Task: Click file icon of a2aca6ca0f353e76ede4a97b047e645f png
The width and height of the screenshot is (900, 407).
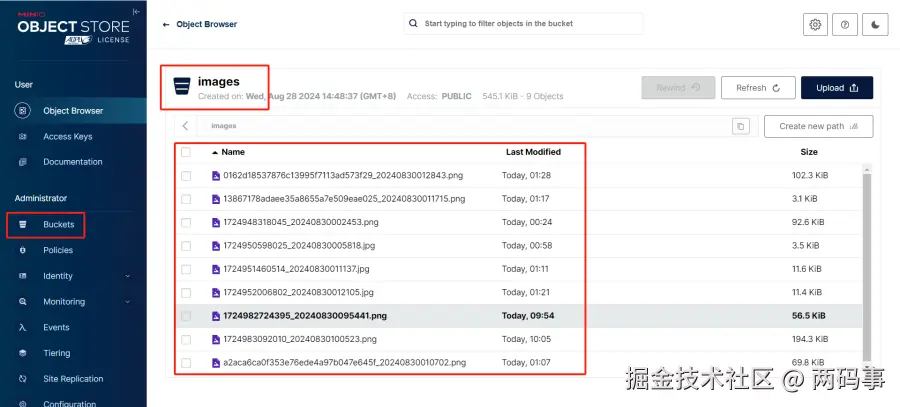Action: (x=216, y=363)
